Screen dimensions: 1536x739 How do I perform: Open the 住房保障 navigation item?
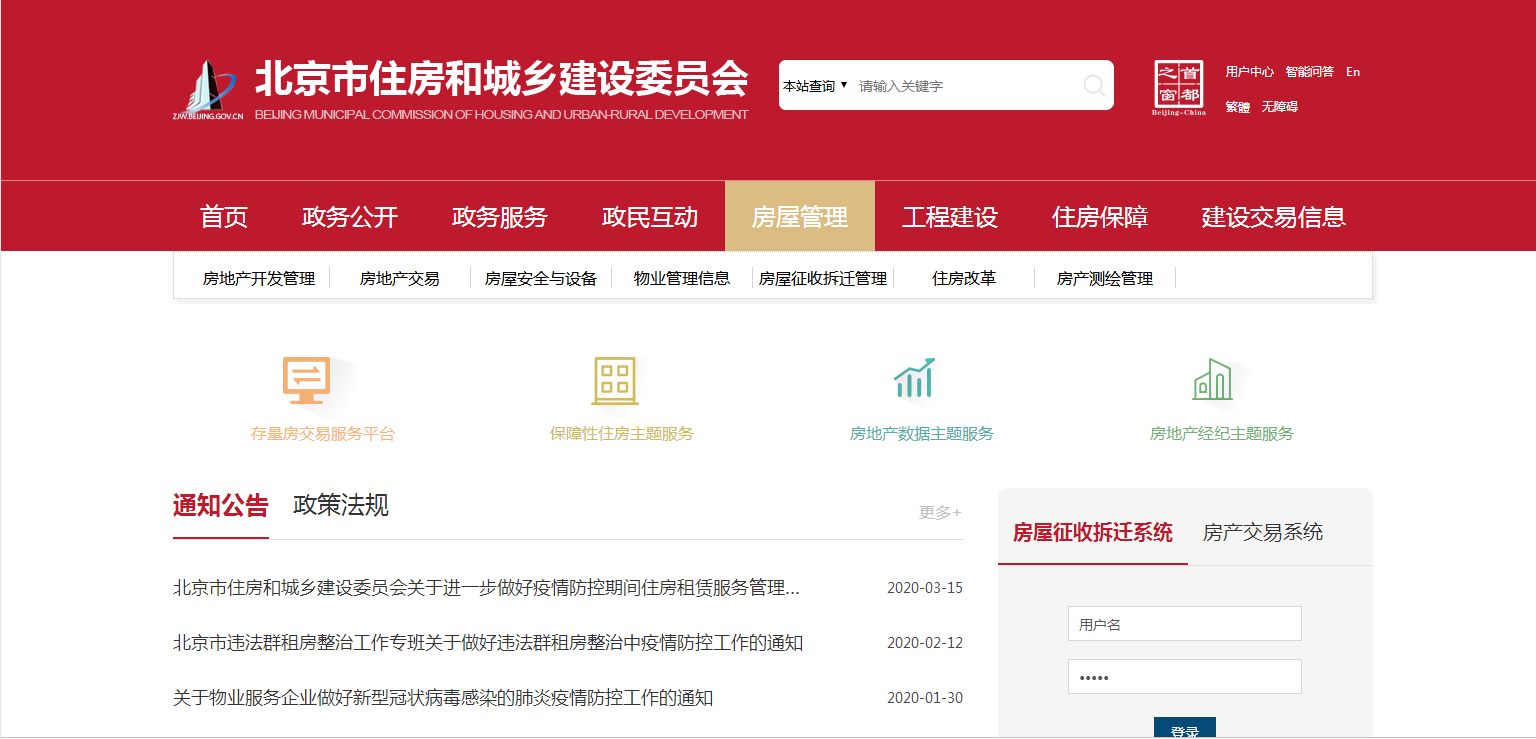point(1100,217)
